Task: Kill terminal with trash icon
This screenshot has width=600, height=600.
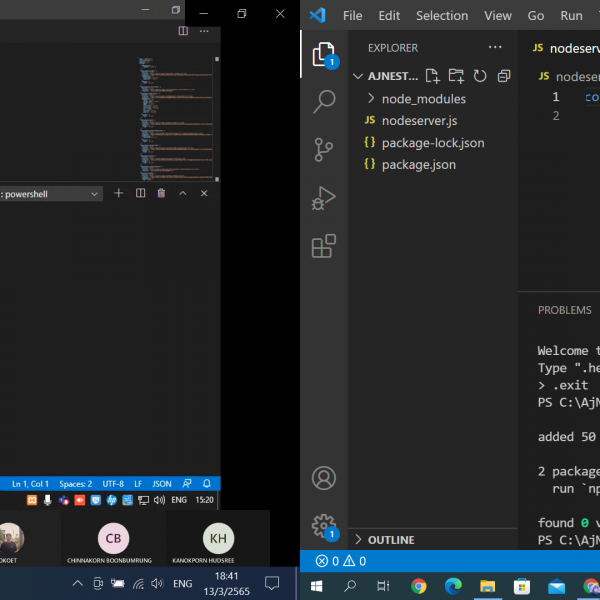Action: pos(161,193)
